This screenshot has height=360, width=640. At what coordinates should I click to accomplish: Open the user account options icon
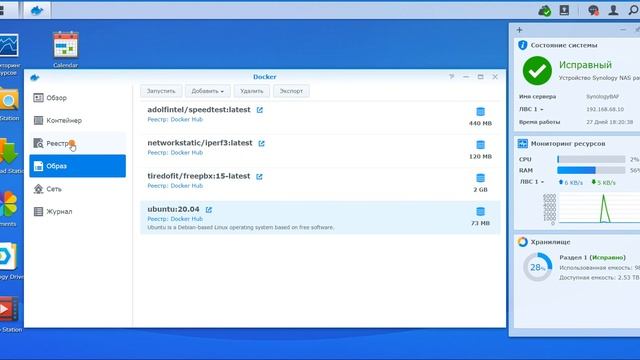click(613, 10)
